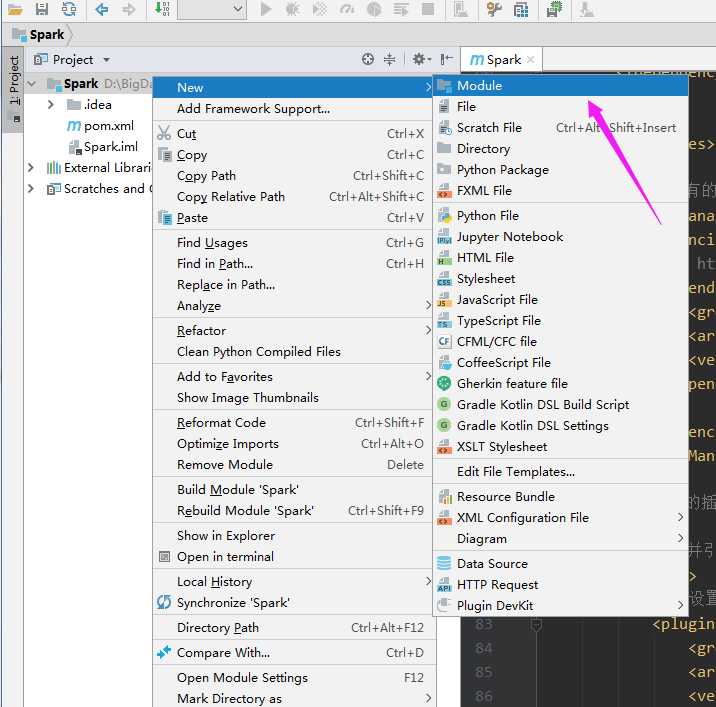Open the run configuration combo box

click(x=212, y=9)
